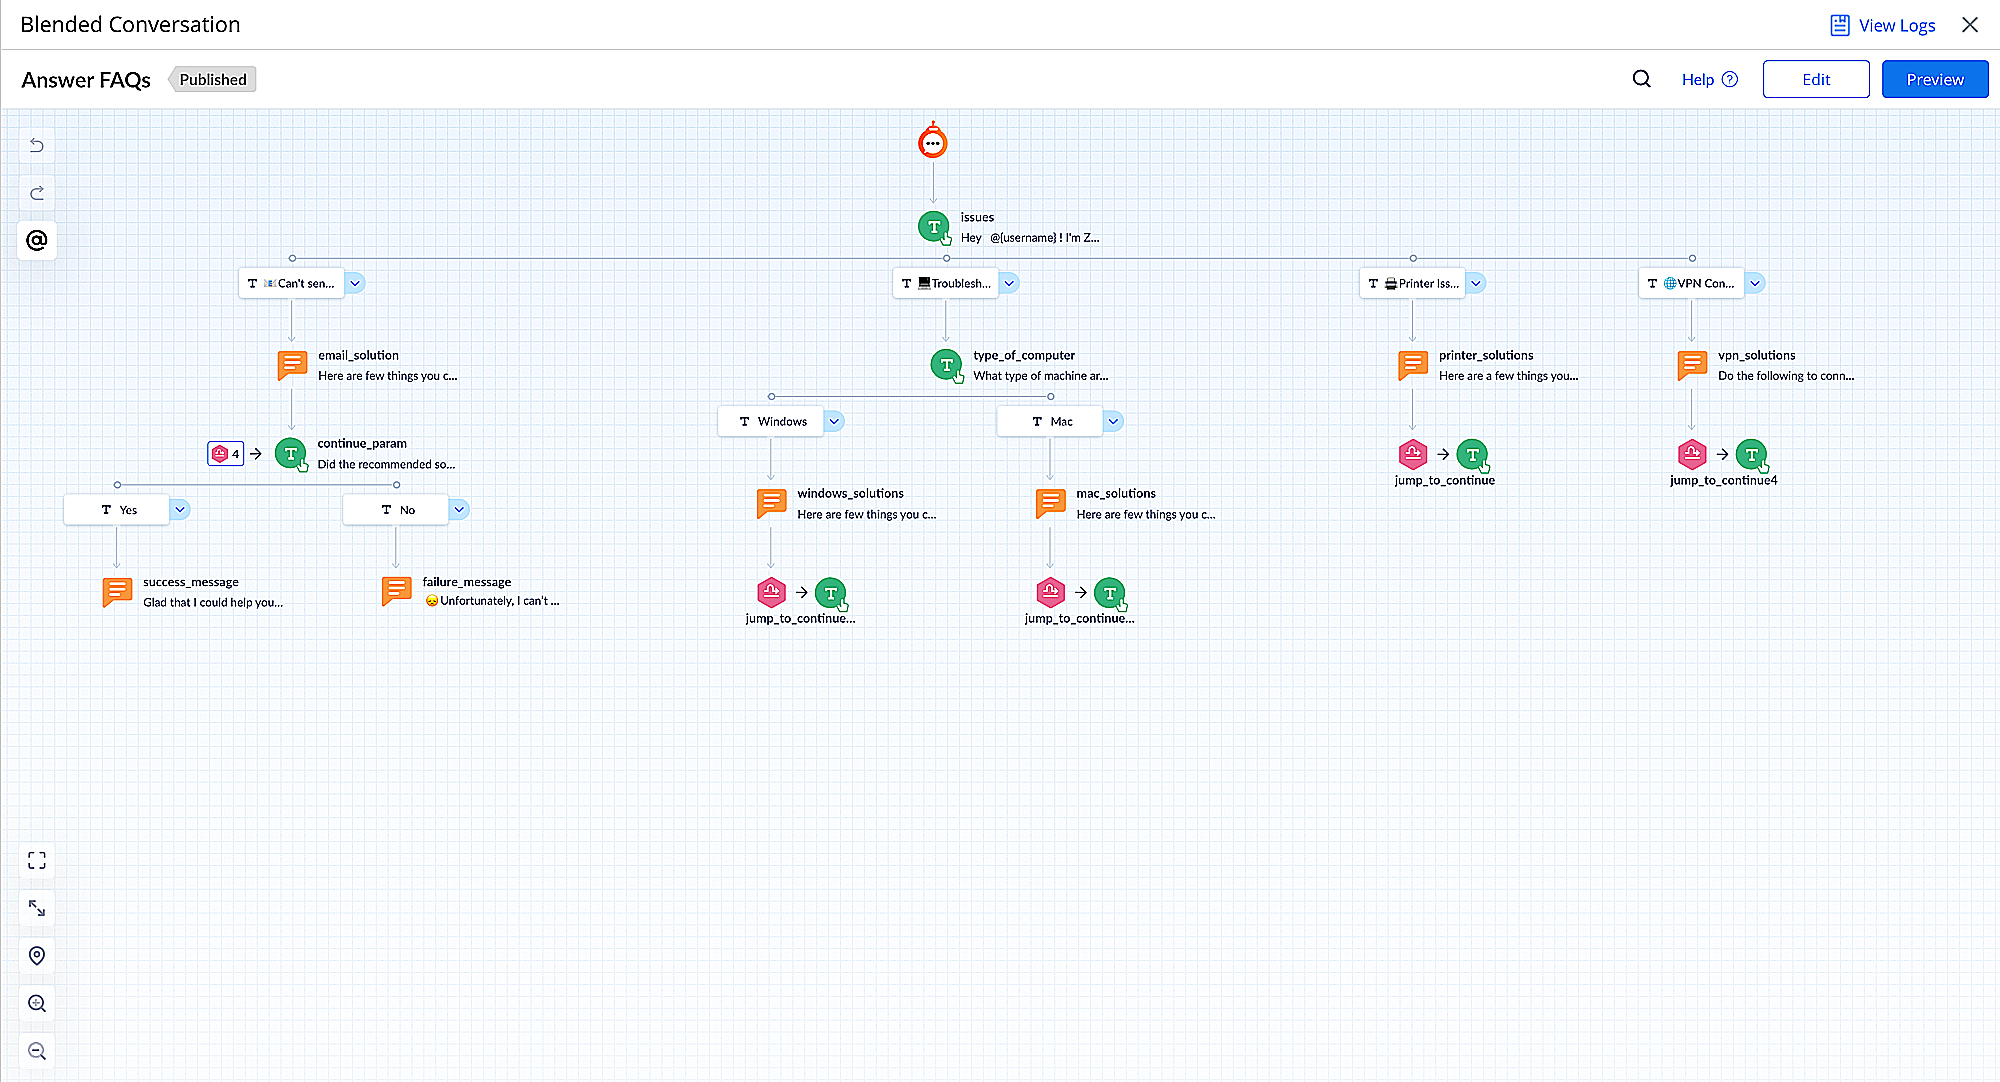
Task: Expand the Troubleshoot option dropdown arrow
Action: click(1009, 283)
